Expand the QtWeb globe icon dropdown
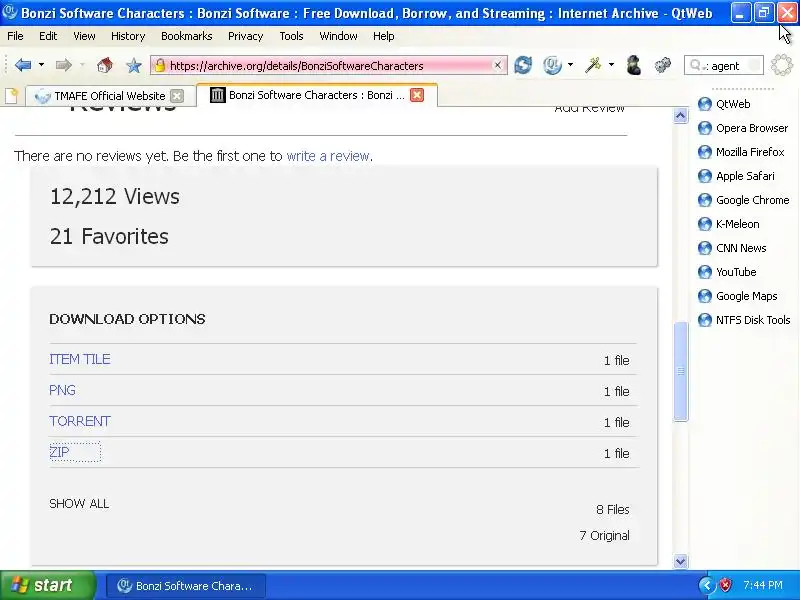800x600 pixels. click(x=570, y=65)
